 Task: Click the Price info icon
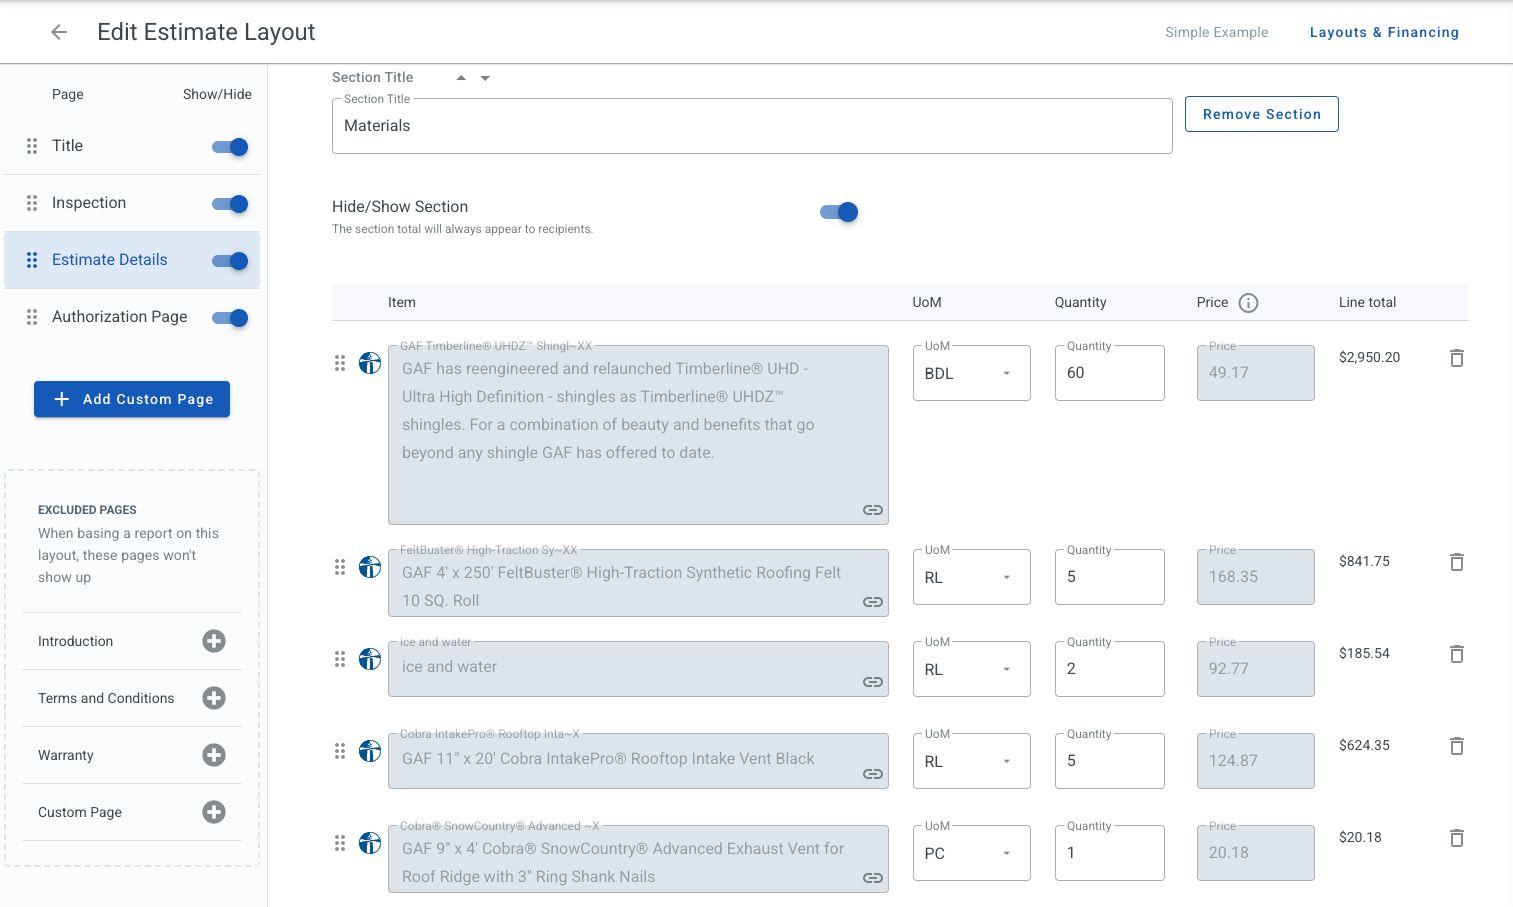[x=1248, y=303]
